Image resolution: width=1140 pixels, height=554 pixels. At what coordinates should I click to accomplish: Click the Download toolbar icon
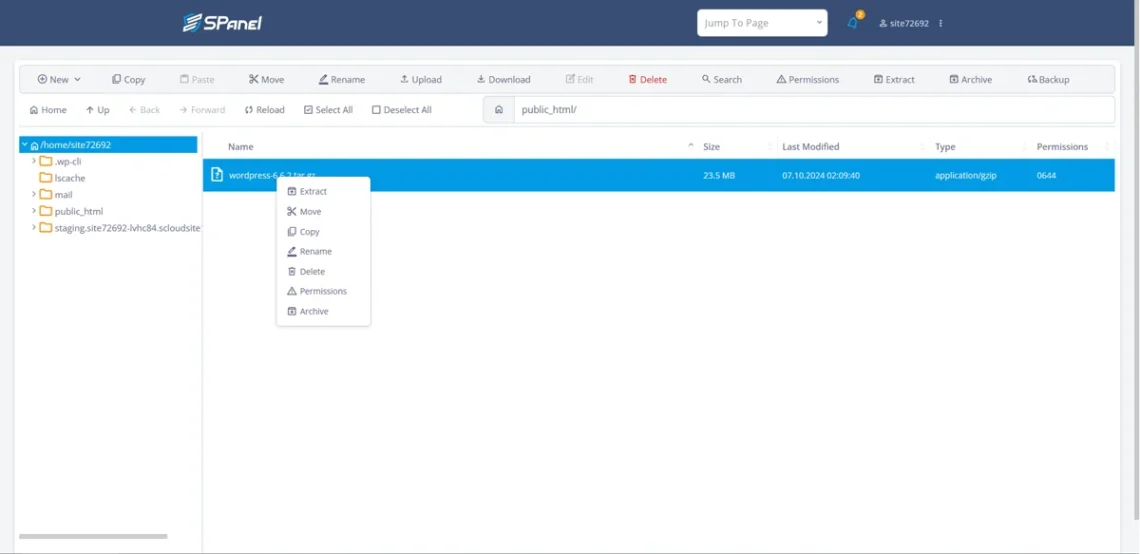[481, 80]
